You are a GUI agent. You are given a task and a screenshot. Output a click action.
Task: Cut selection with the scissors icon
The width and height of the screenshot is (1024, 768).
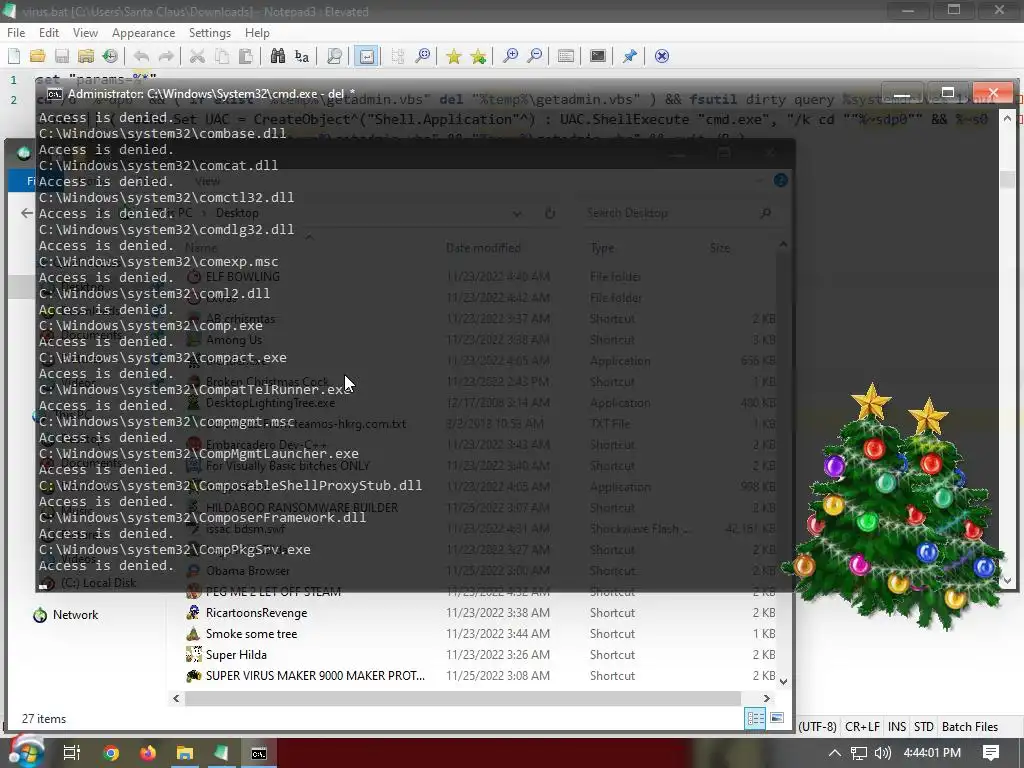[x=197, y=56]
